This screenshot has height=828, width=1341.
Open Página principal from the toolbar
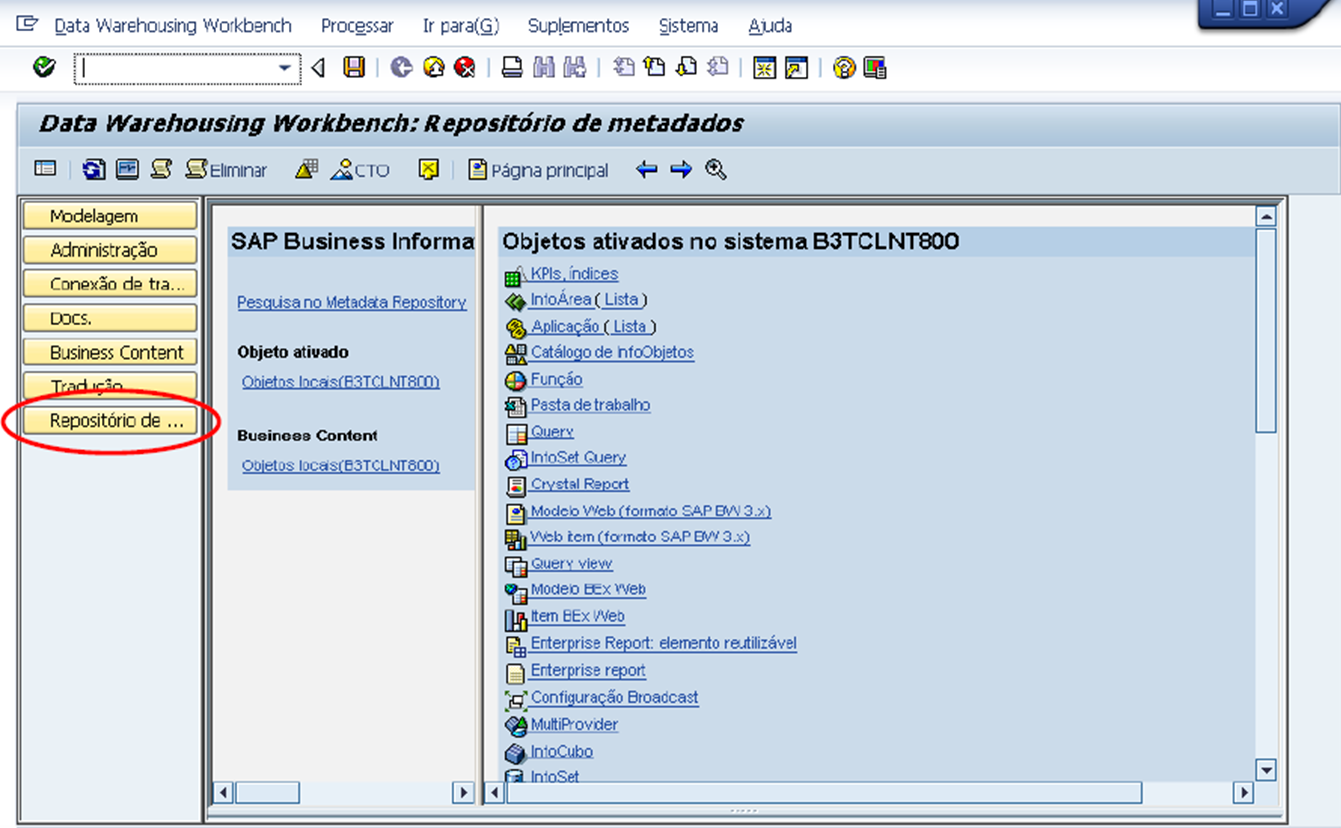(x=539, y=170)
